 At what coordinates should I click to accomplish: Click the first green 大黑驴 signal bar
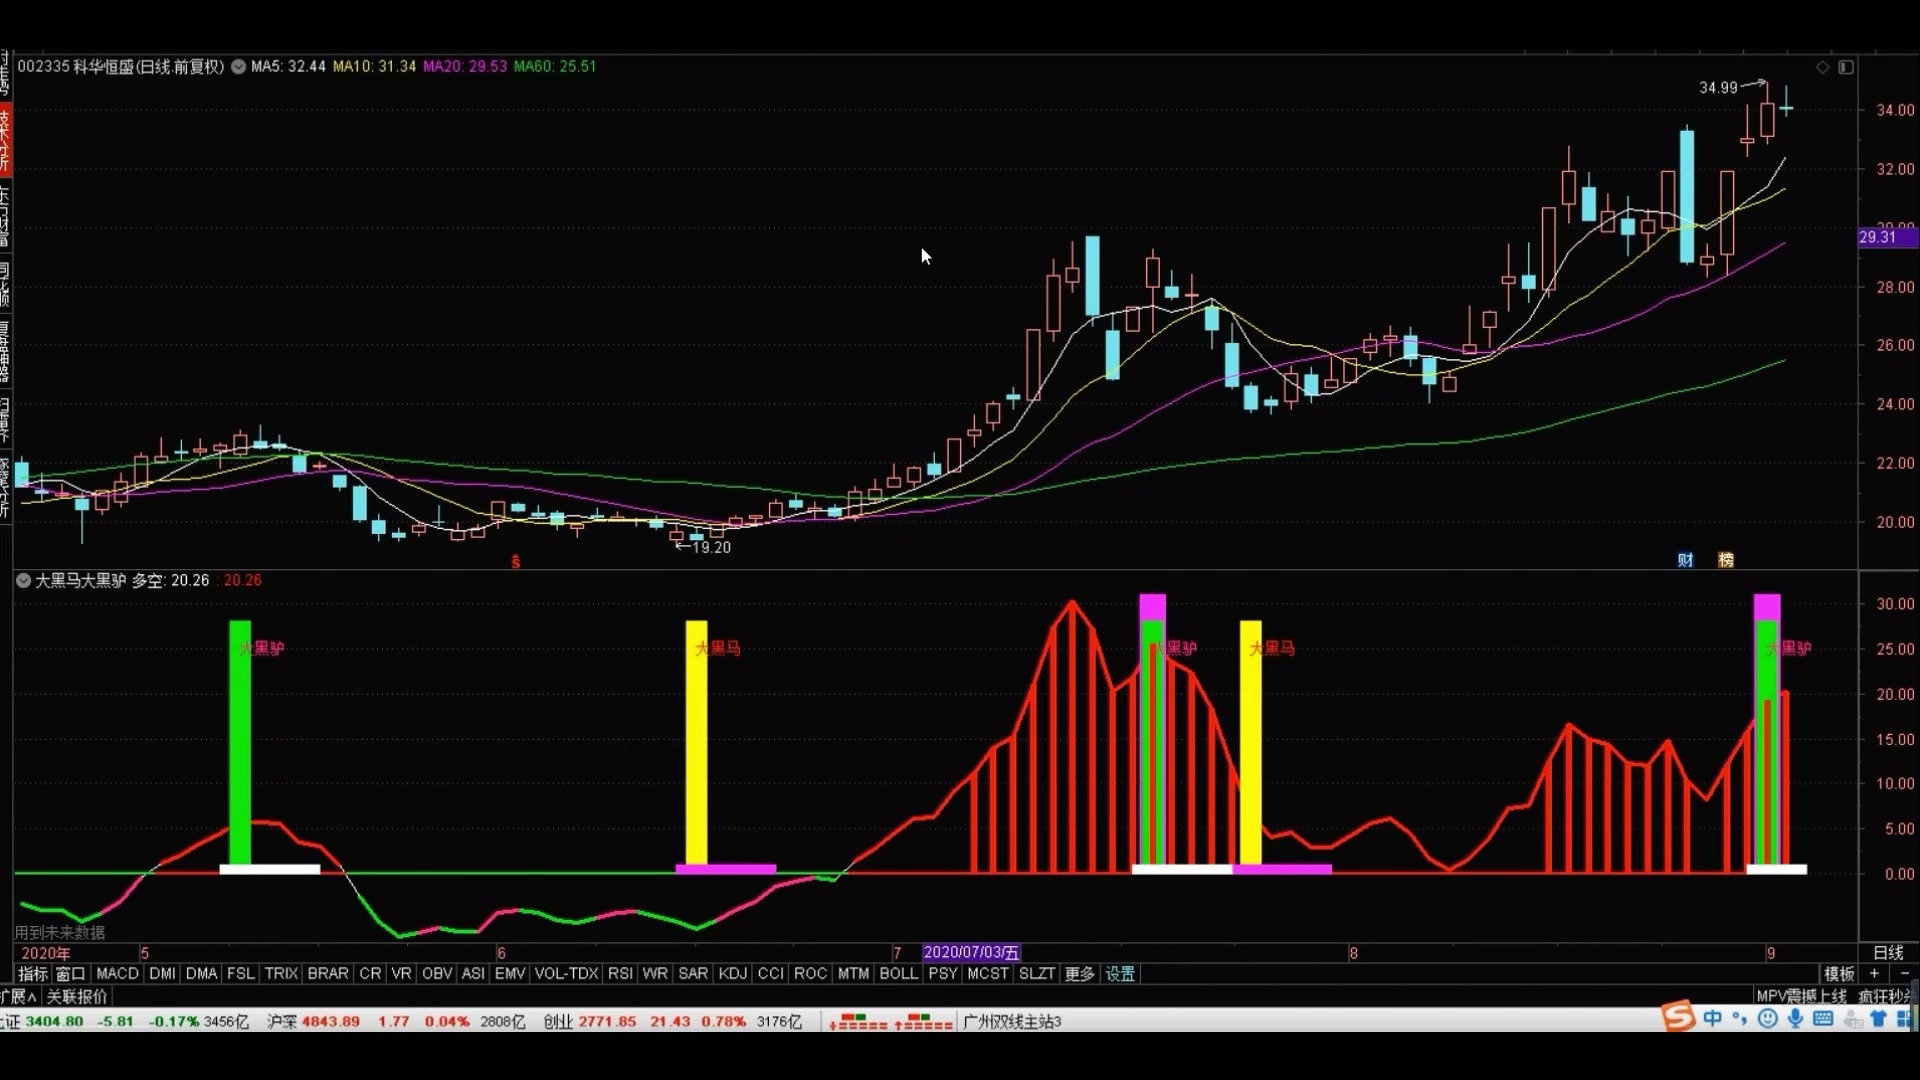click(x=240, y=743)
